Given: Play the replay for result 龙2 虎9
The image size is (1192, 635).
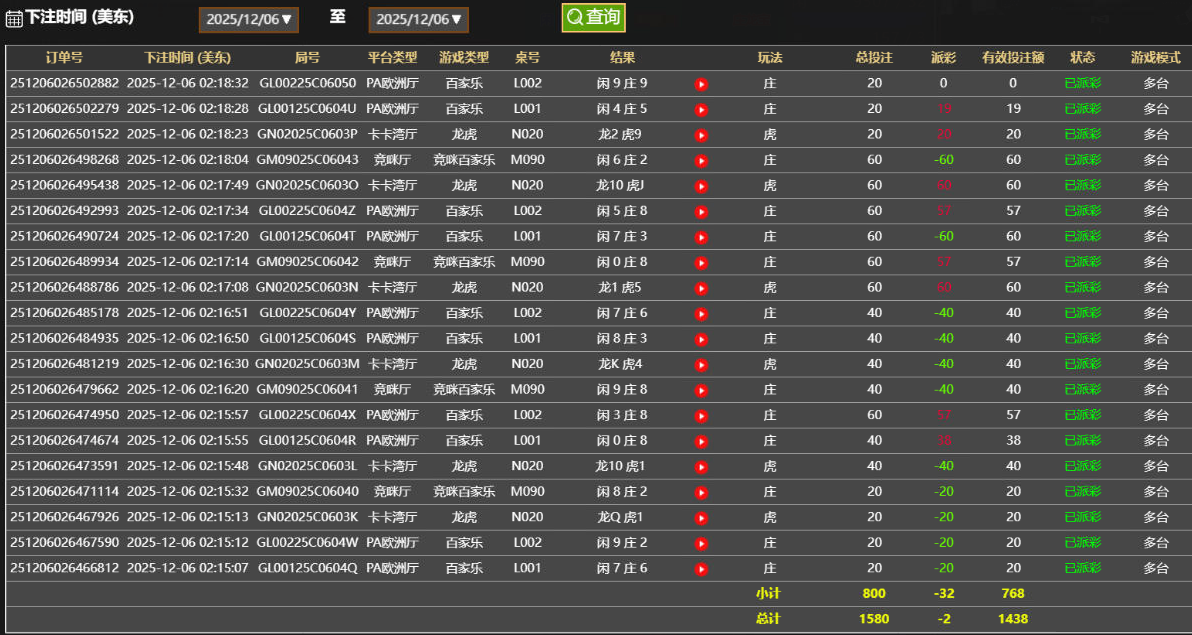Looking at the screenshot, I should pyautogui.click(x=701, y=134).
